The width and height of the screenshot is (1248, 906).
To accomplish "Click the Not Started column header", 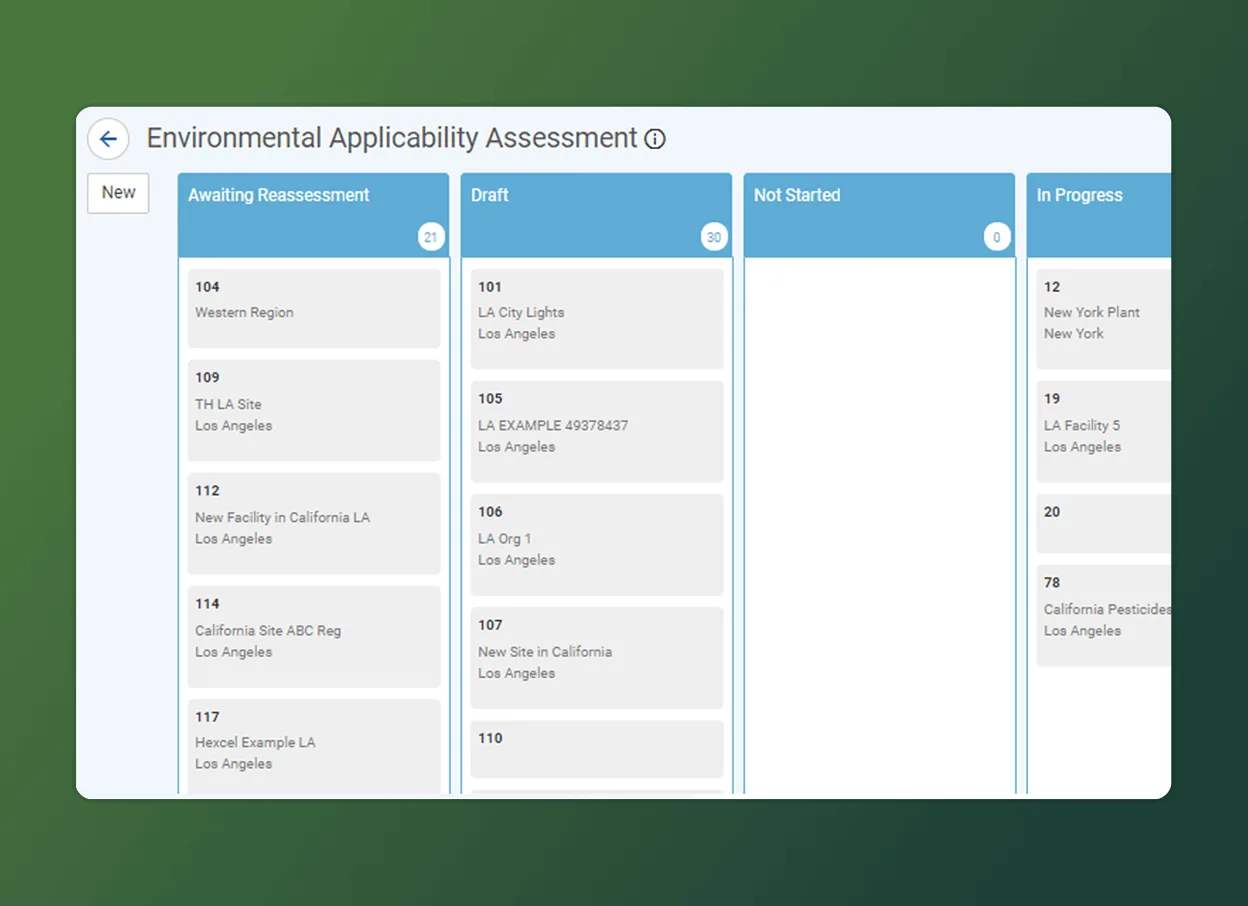I will (x=797, y=195).
